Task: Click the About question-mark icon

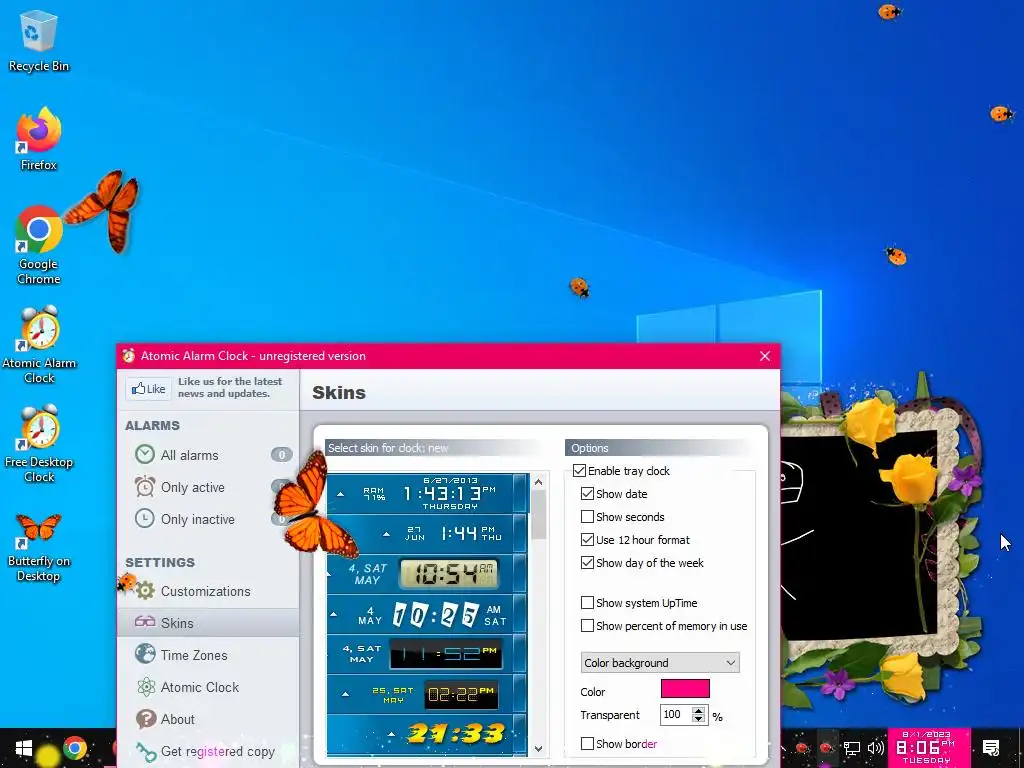Action: pos(146,718)
